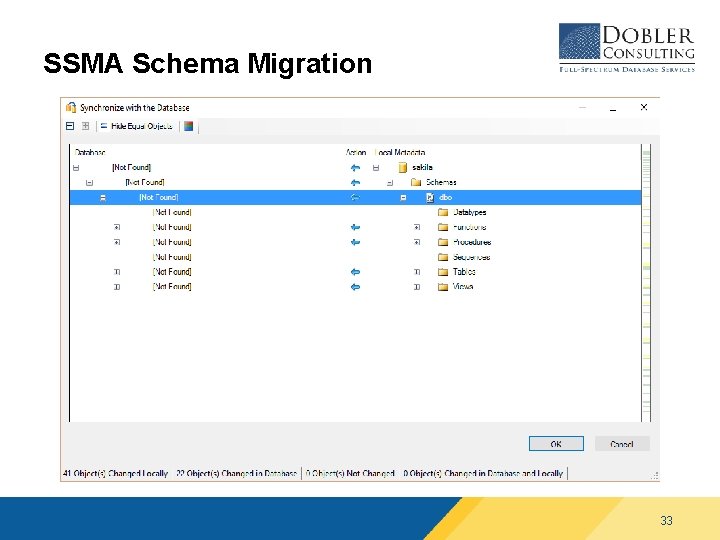Click the collapse-all toolbar icon
Image resolution: width=720 pixels, height=540 pixels.
(x=70, y=126)
